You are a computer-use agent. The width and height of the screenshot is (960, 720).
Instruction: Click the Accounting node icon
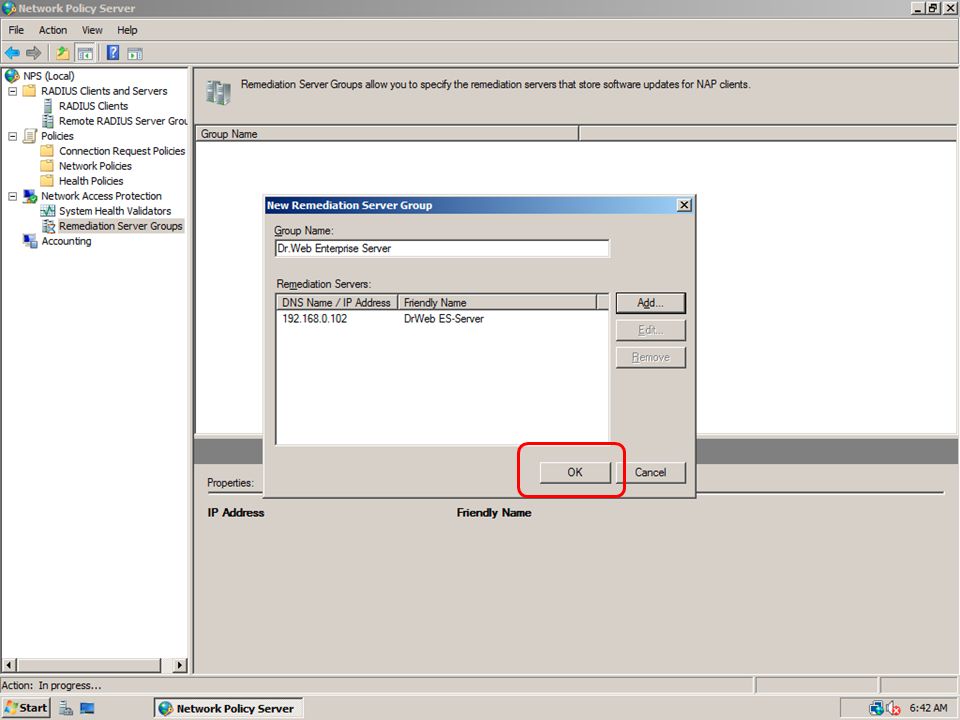(29, 241)
